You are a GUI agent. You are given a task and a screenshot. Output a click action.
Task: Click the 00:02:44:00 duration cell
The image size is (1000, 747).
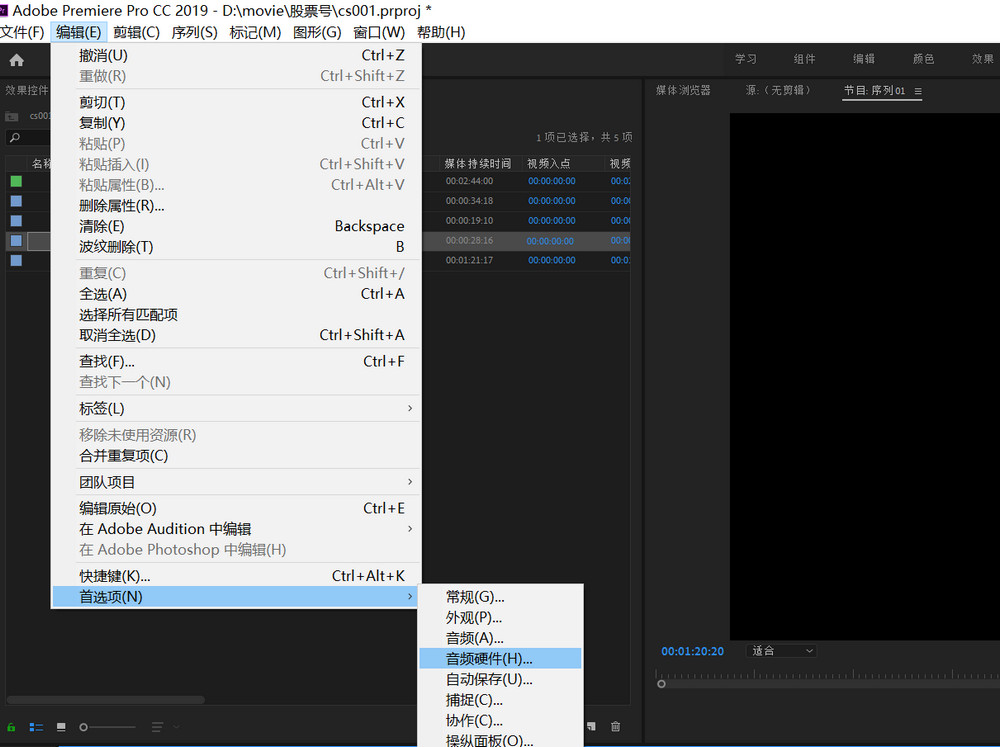(469, 181)
